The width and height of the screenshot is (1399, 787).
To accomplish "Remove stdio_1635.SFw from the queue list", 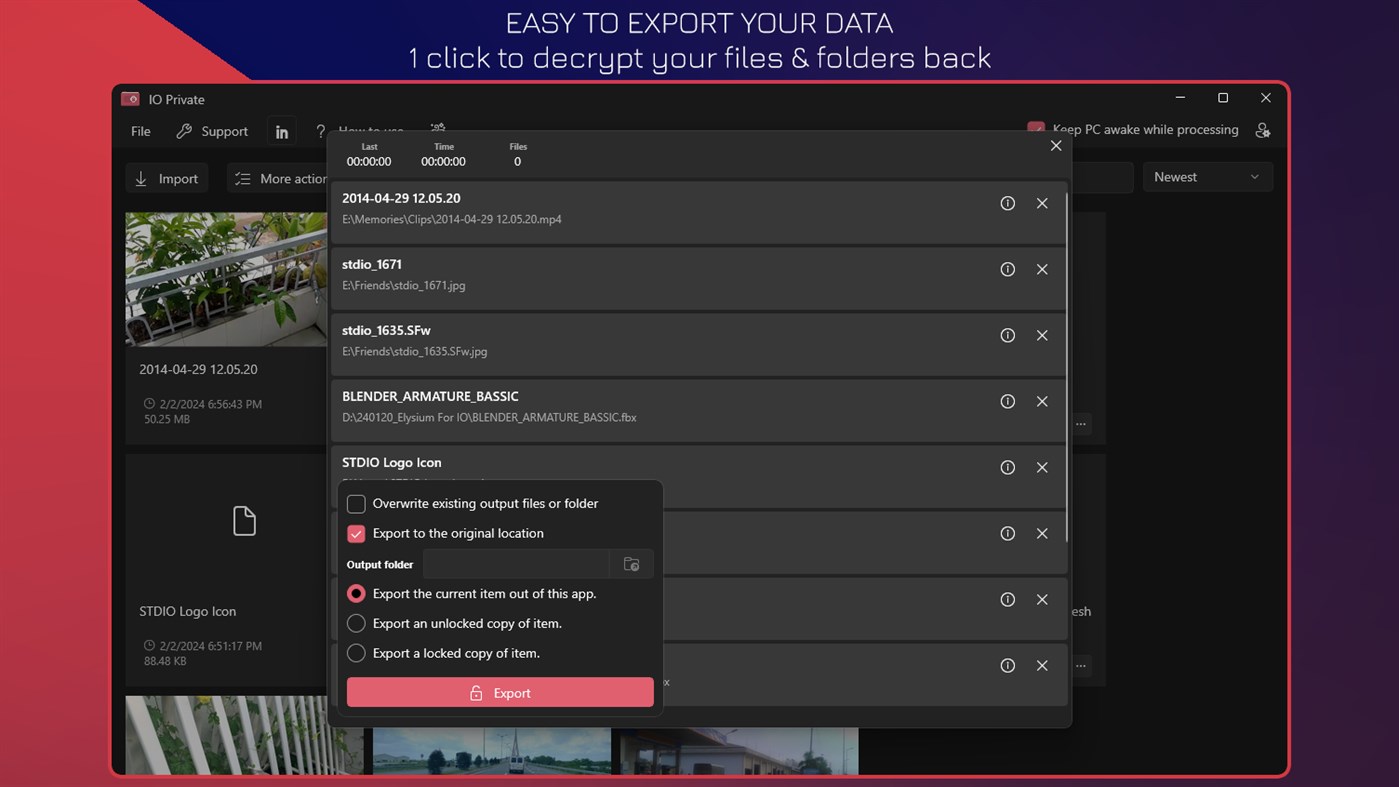I will click(x=1042, y=335).
